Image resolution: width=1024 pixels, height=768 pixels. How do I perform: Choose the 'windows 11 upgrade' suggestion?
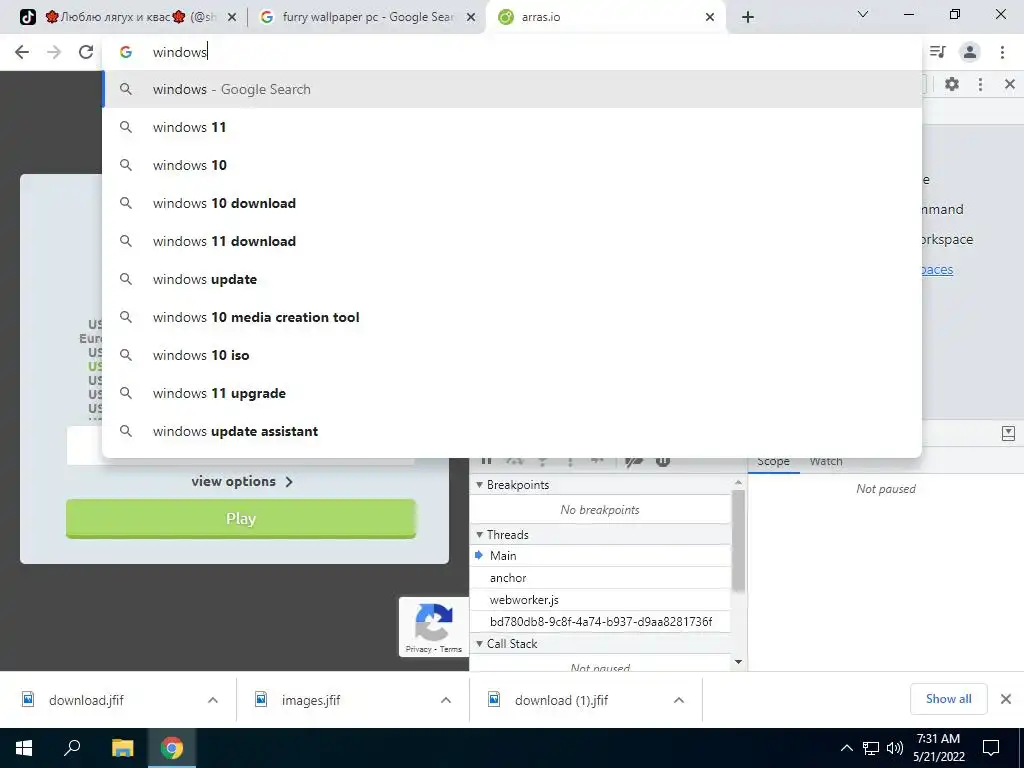(x=512, y=393)
